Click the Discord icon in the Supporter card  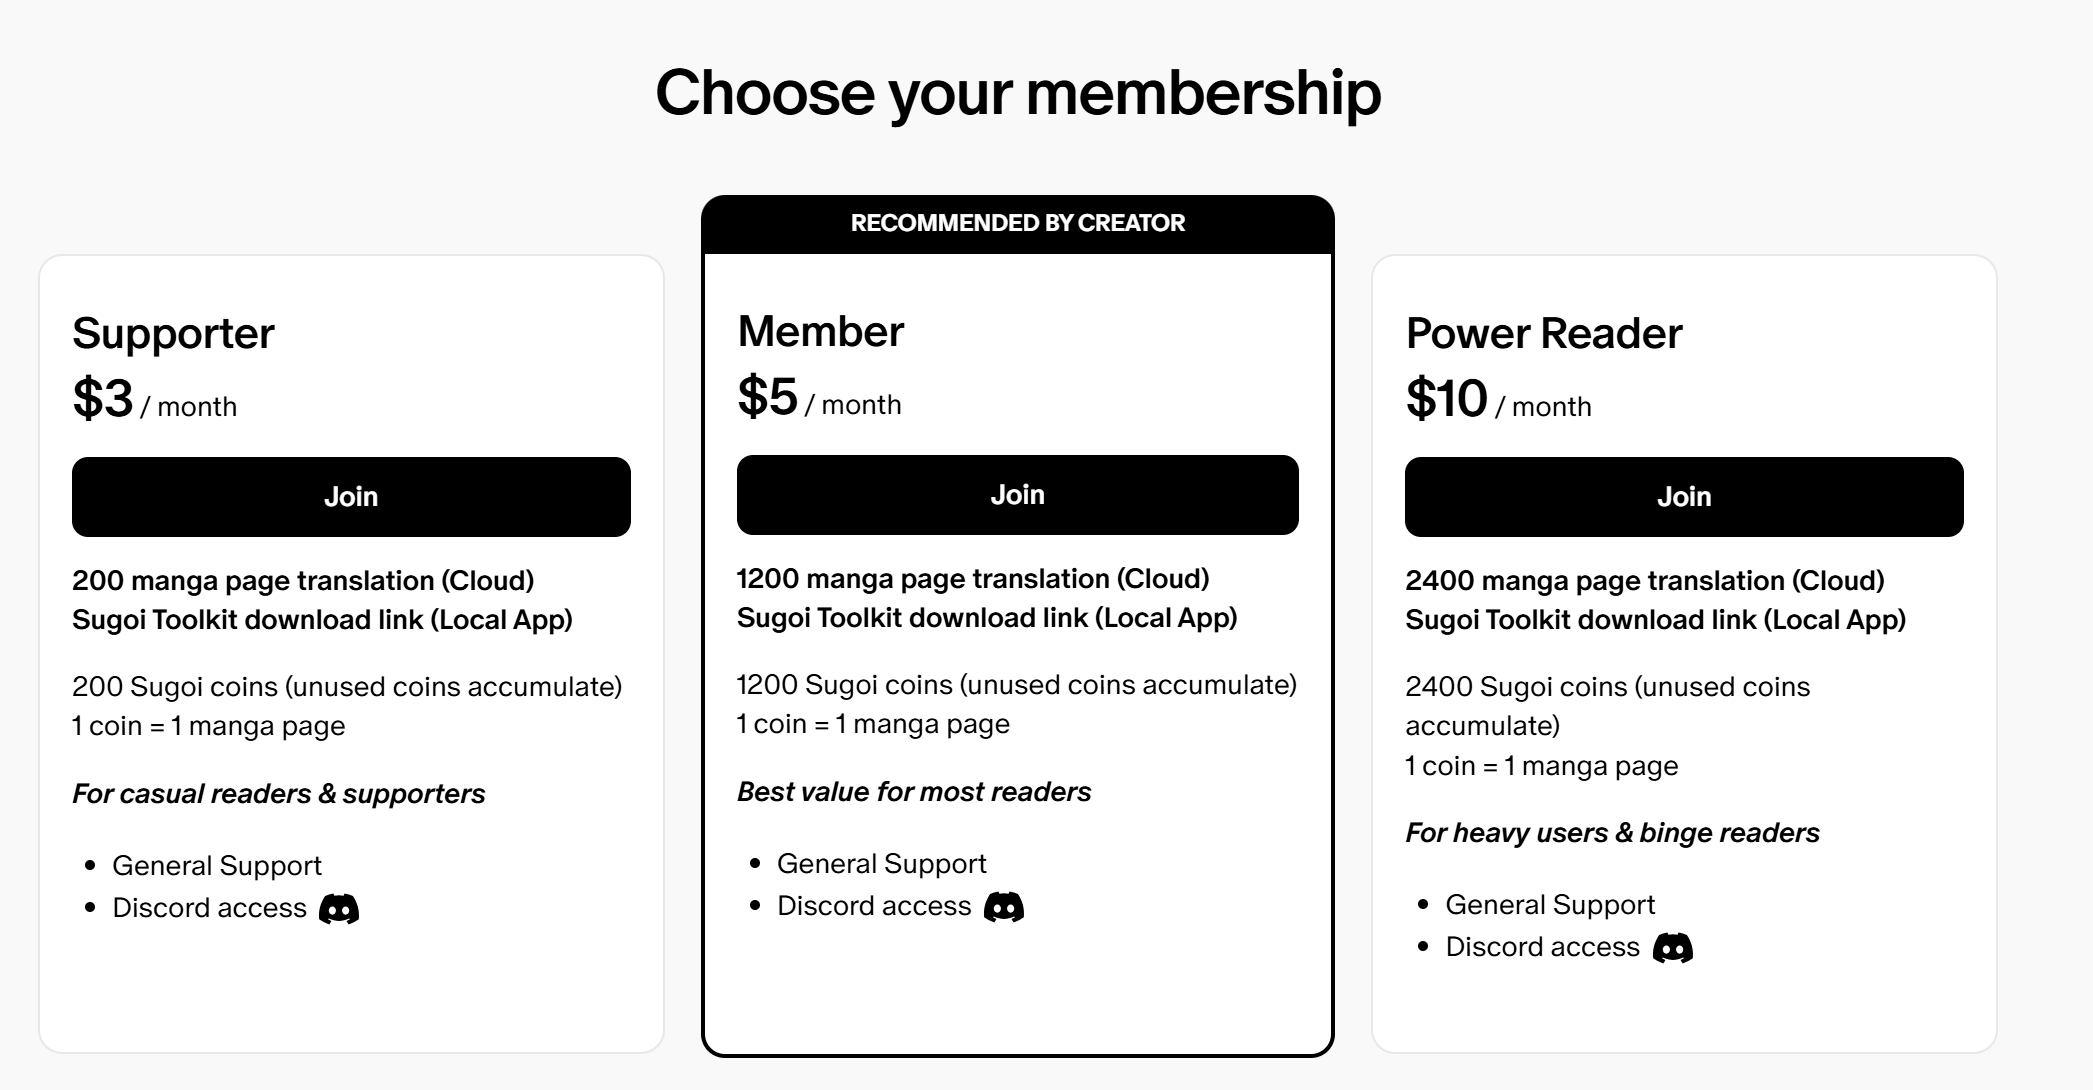[339, 909]
